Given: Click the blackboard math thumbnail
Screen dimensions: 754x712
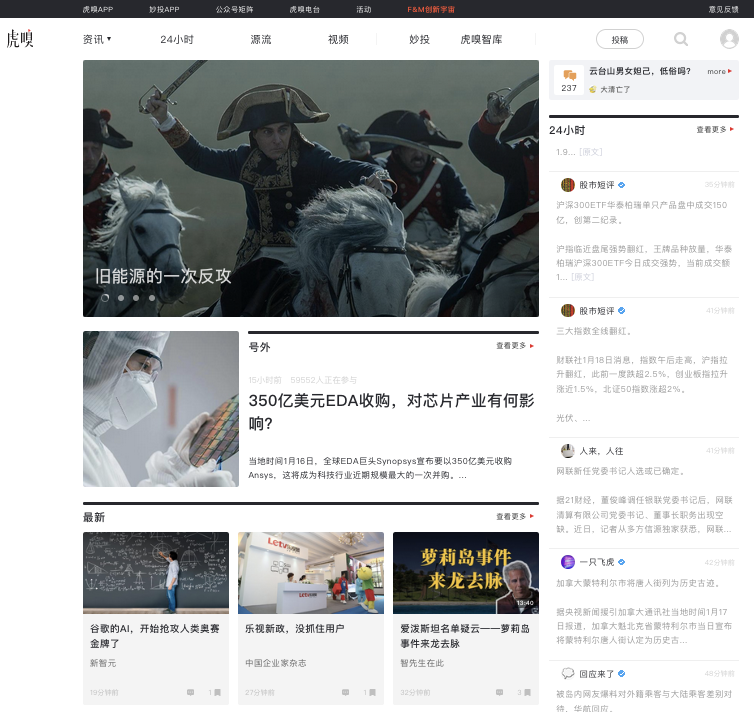Looking at the screenshot, I should 156,573.
